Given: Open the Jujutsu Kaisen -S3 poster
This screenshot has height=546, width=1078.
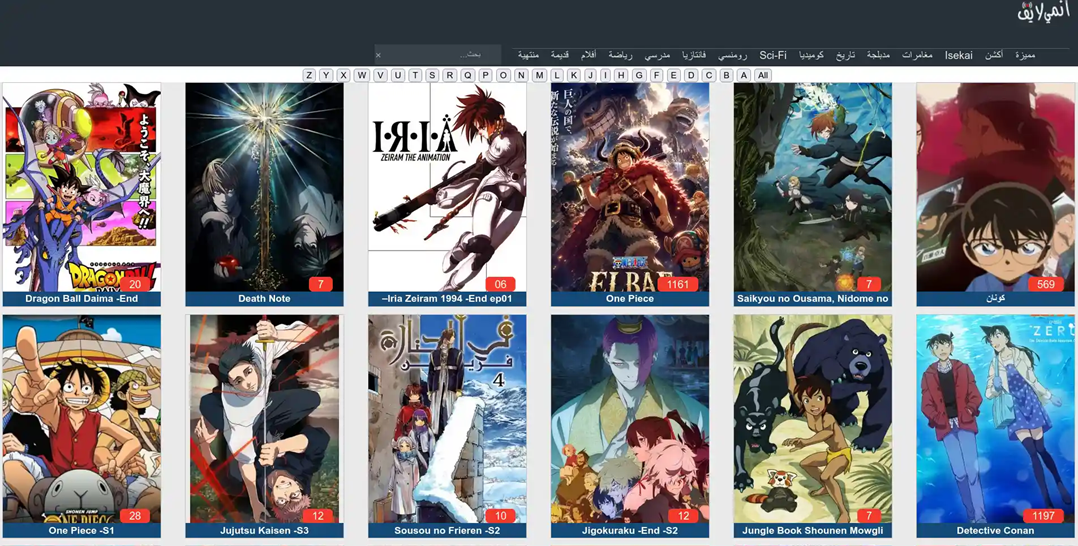Looking at the screenshot, I should coord(265,419).
